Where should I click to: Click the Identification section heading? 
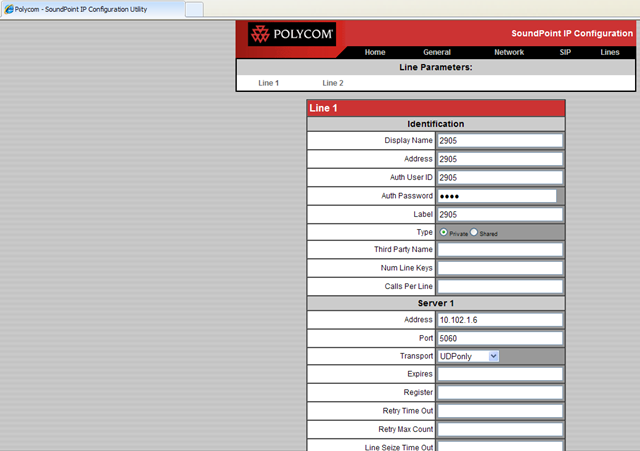click(x=436, y=124)
